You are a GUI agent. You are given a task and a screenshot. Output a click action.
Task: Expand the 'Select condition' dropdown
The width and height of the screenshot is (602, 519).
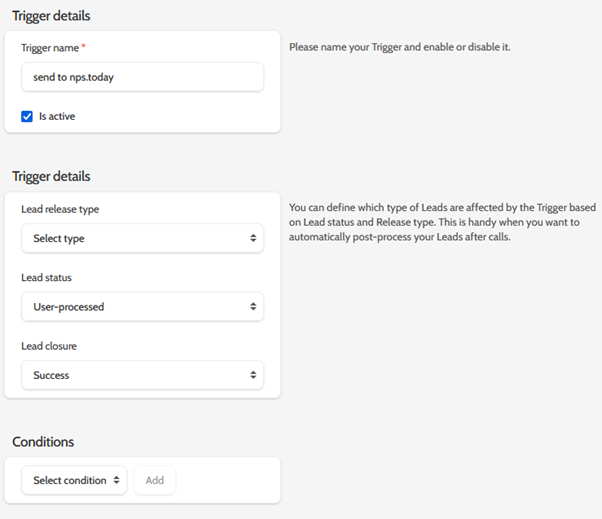[74, 480]
